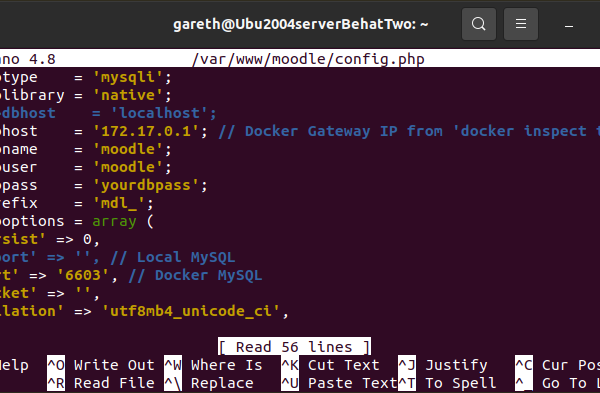The image size is (600, 393).
Task: Click the 'moodle' value on the user line
Action: pos(128,167)
